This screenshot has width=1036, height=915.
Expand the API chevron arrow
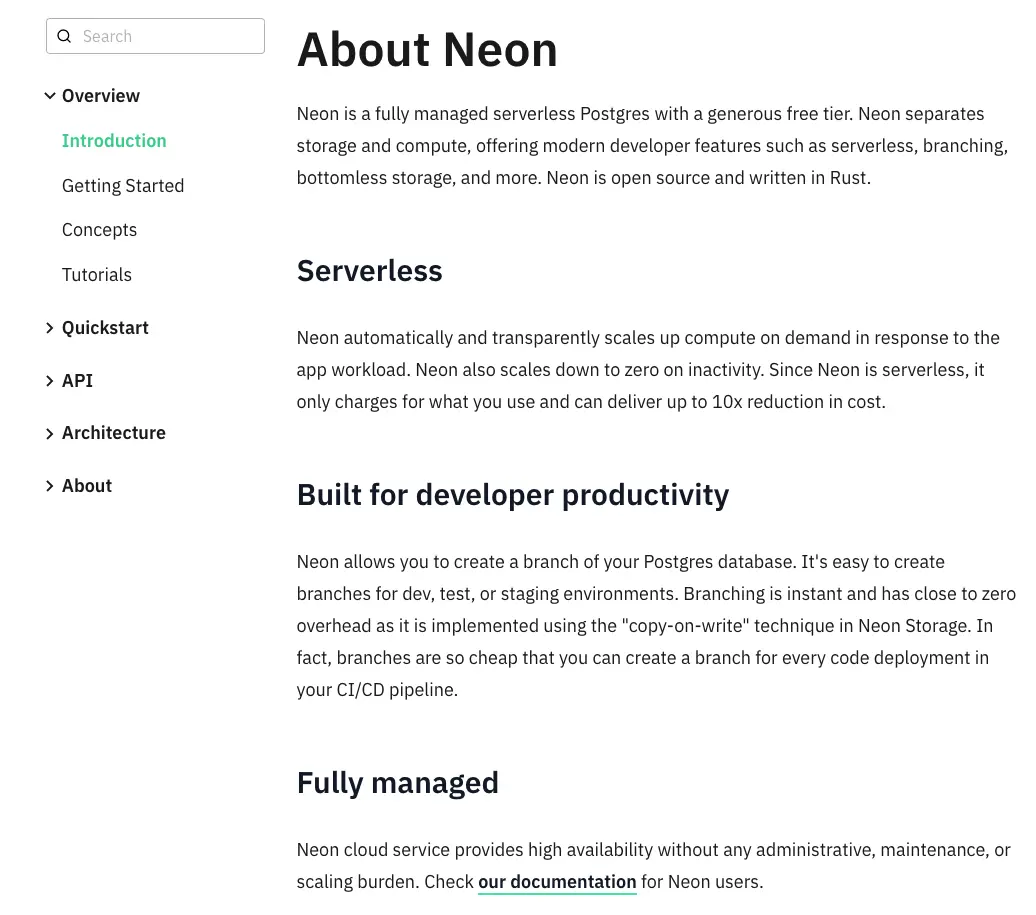click(49, 381)
